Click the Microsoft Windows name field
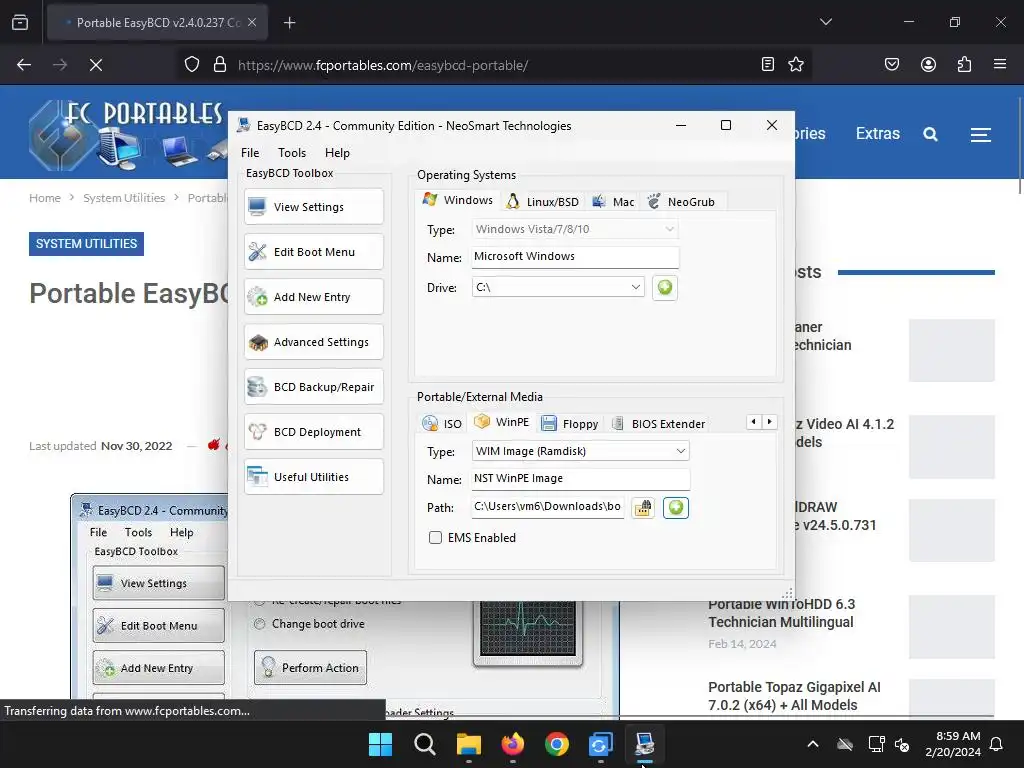Image resolution: width=1024 pixels, height=768 pixels. pyautogui.click(x=575, y=257)
